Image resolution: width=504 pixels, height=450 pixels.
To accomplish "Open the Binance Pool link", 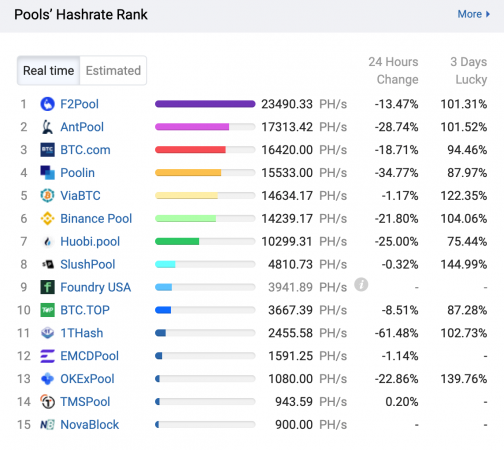I will click(x=96, y=219).
